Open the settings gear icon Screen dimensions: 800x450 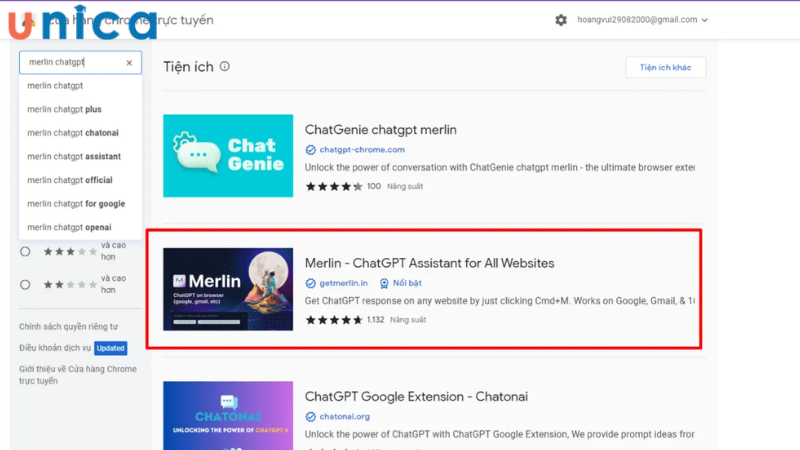(x=561, y=20)
